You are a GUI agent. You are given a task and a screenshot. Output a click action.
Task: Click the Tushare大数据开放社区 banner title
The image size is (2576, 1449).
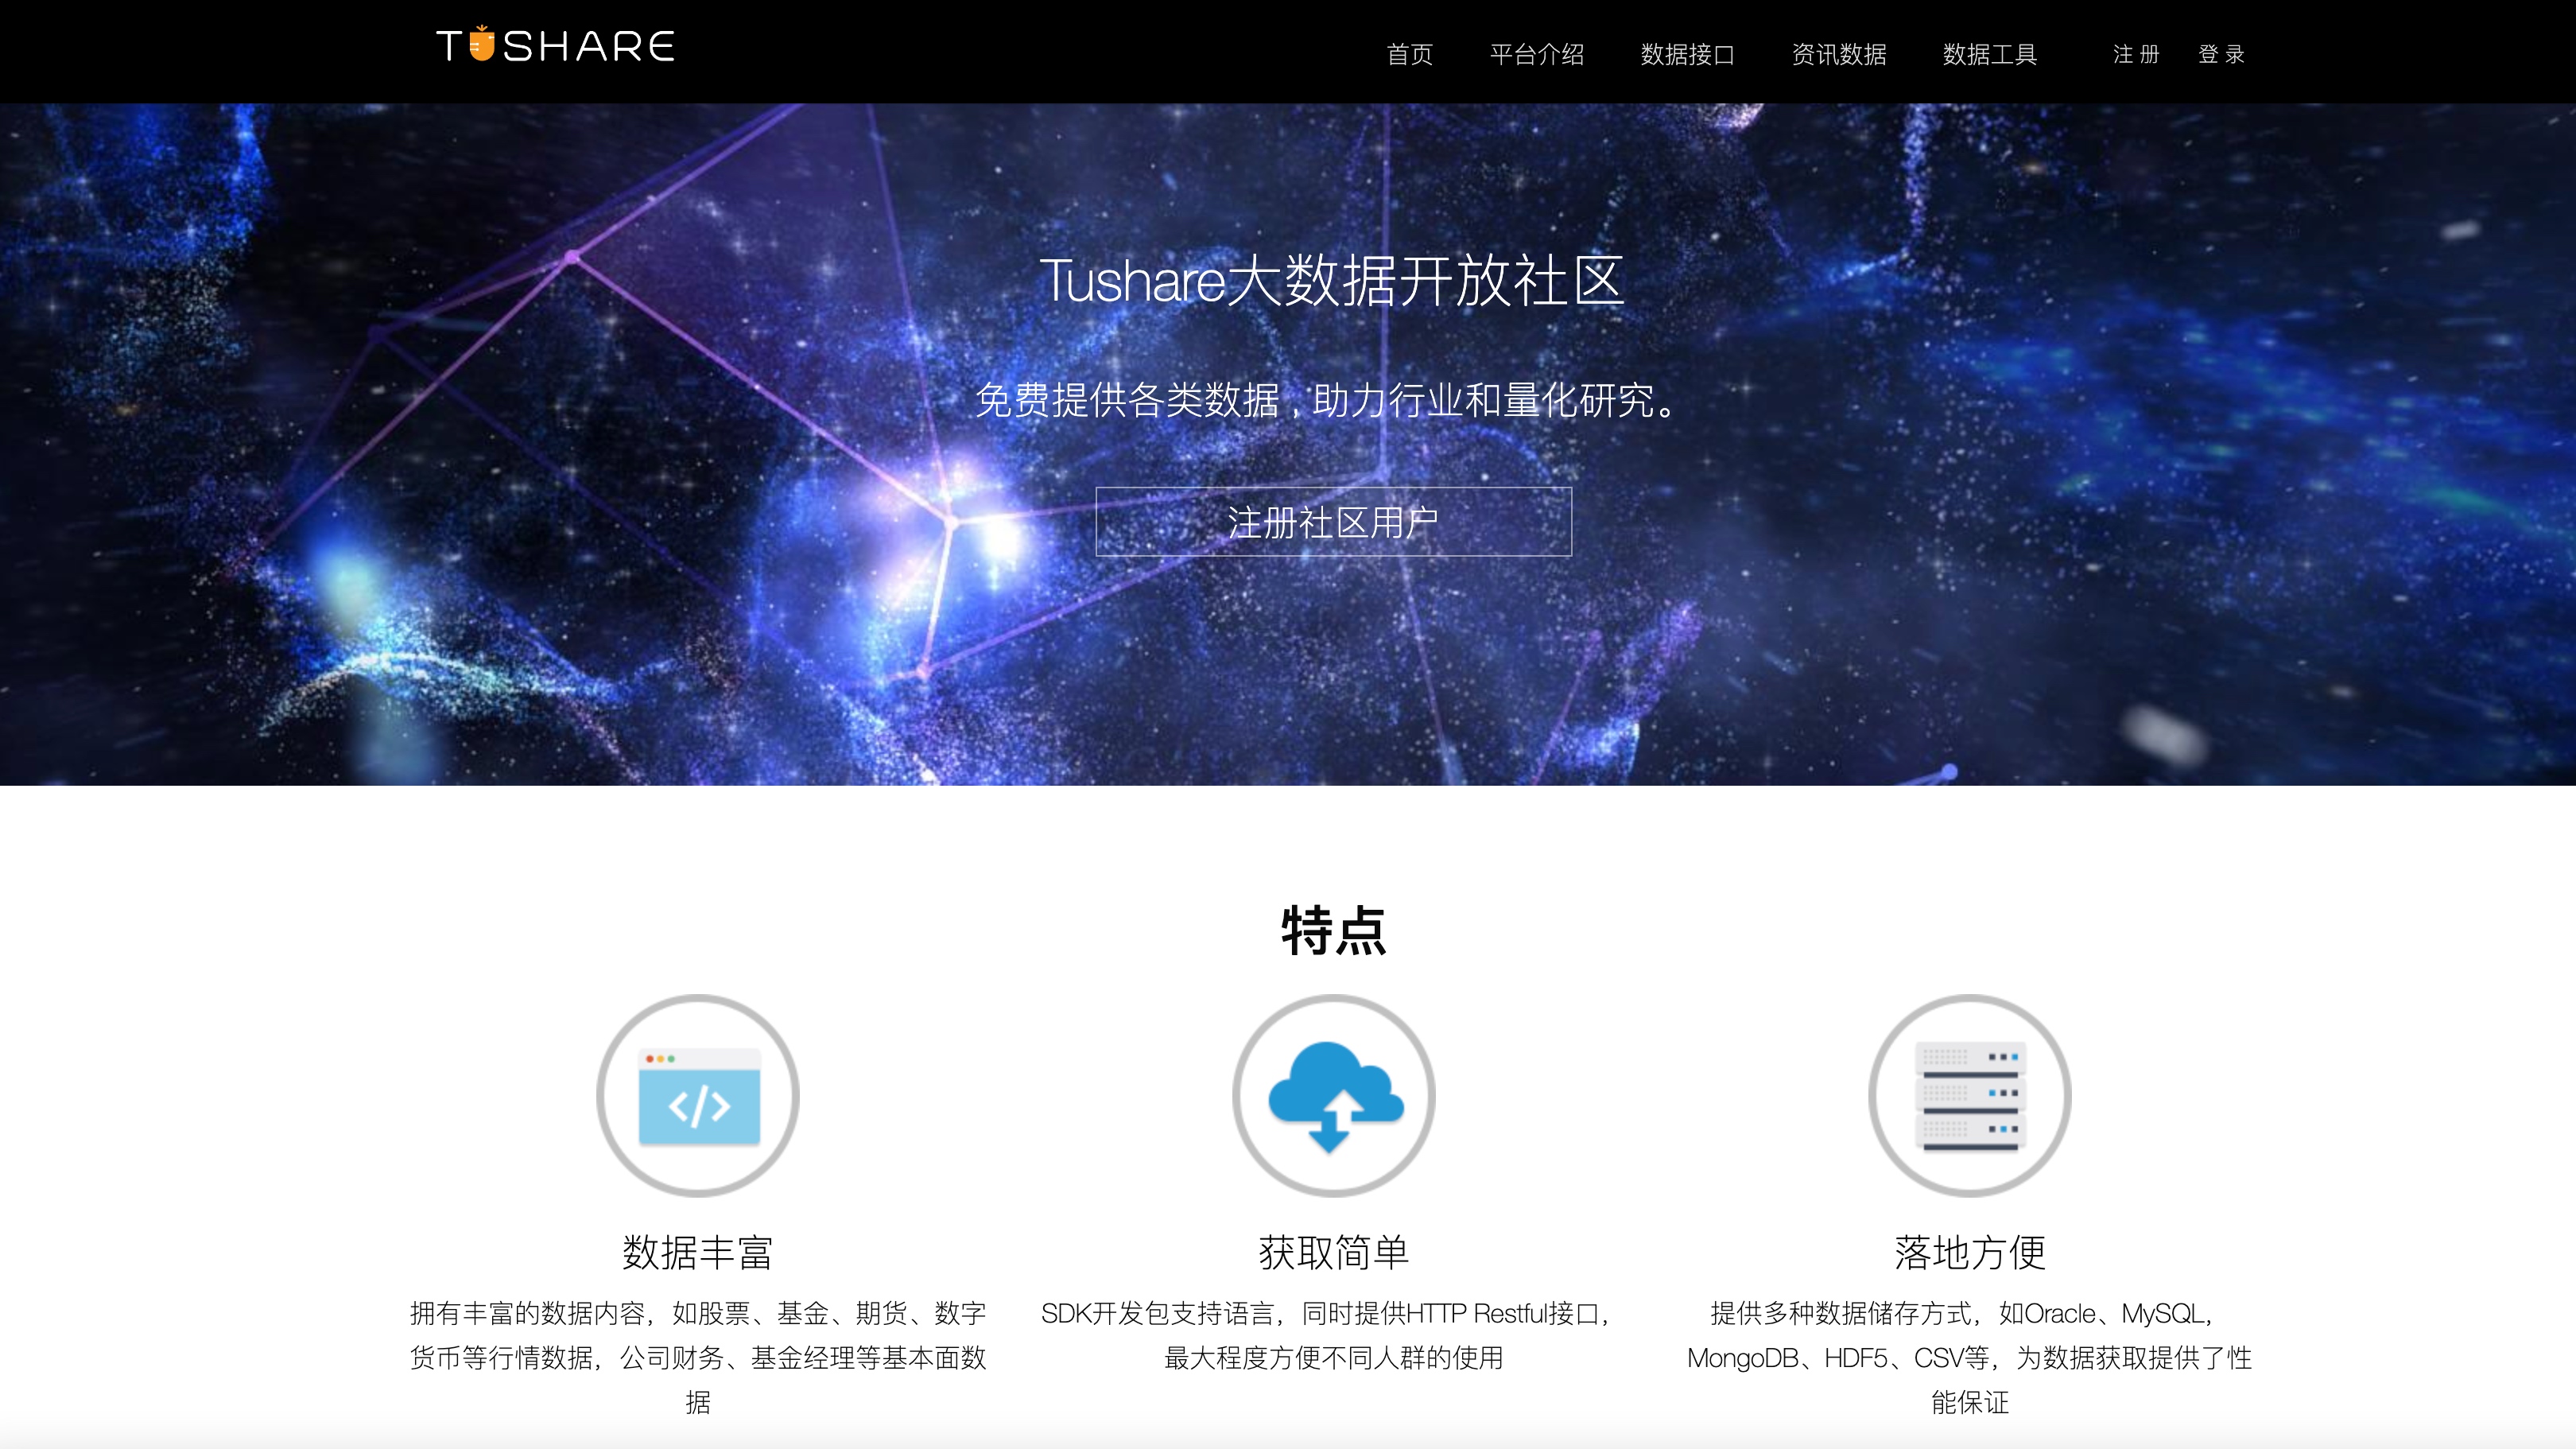point(1332,280)
